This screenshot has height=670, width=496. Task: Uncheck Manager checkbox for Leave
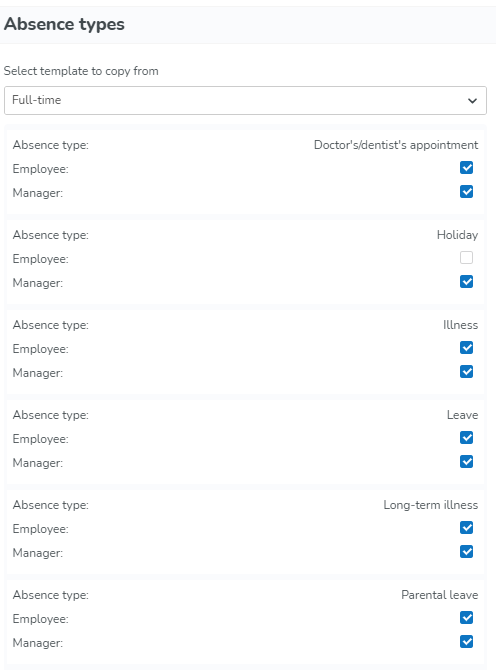coord(467,461)
